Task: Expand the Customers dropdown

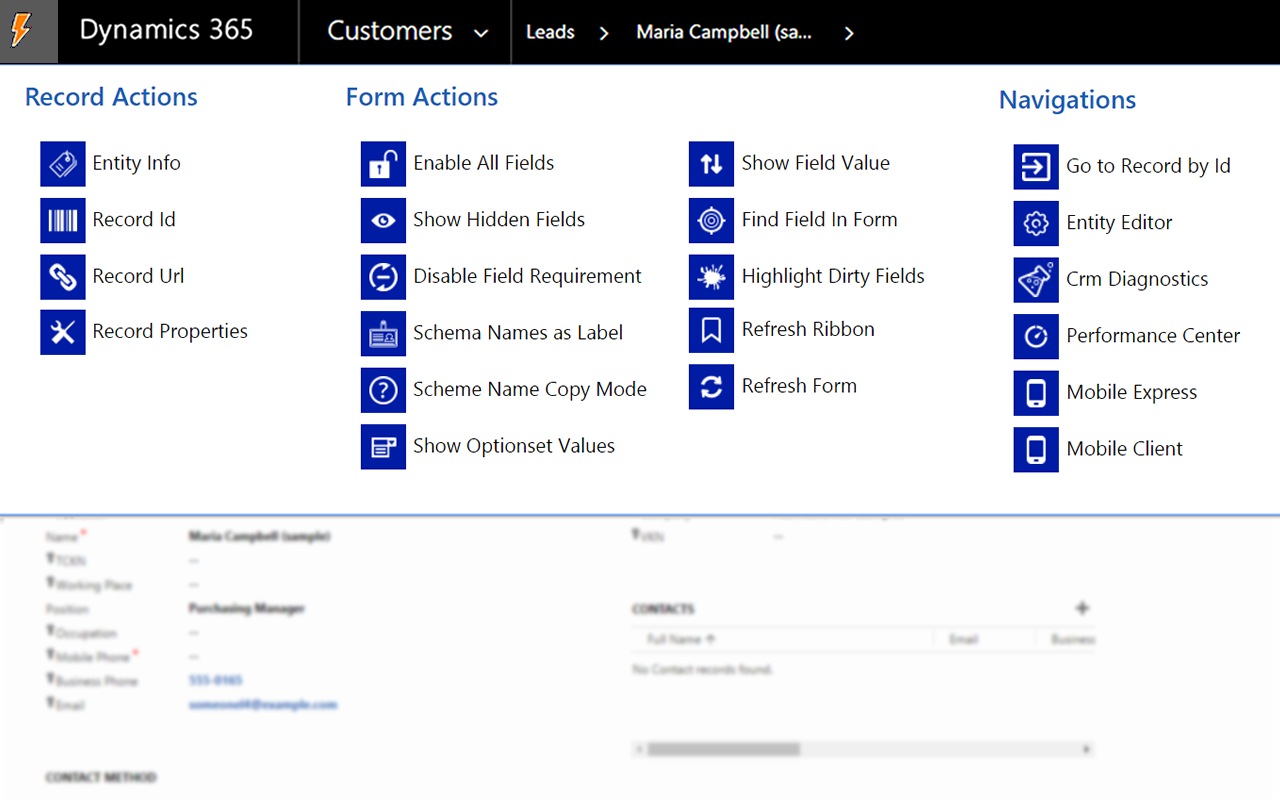Action: tap(480, 31)
